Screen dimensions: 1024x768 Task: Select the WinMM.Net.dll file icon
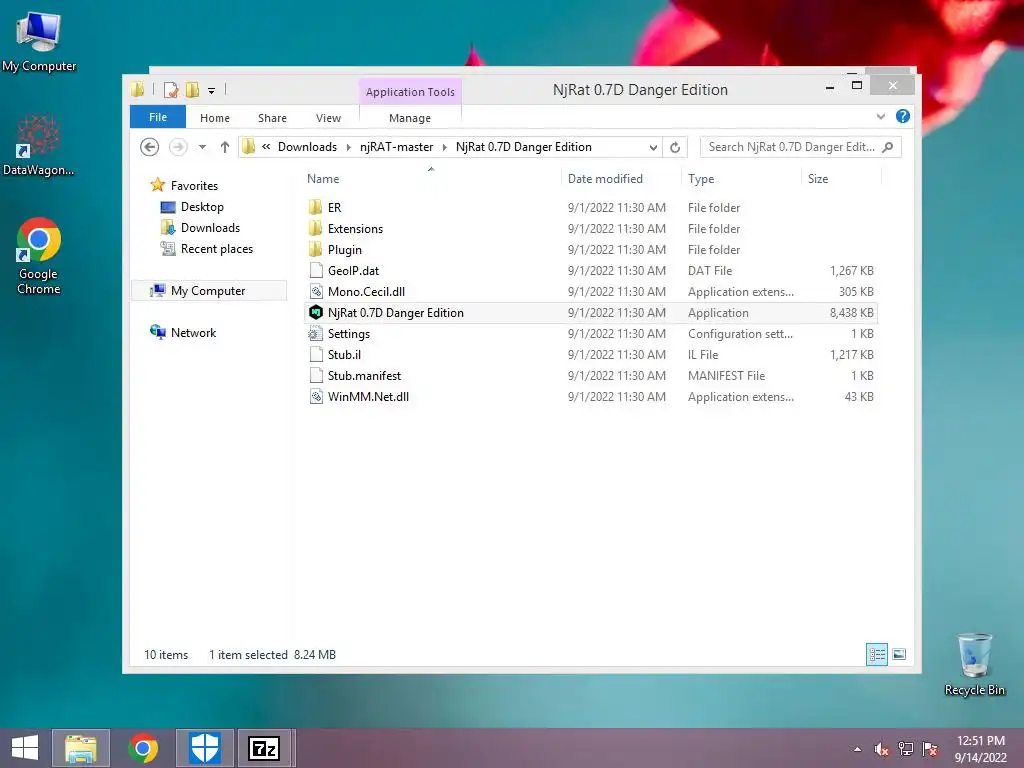[316, 396]
